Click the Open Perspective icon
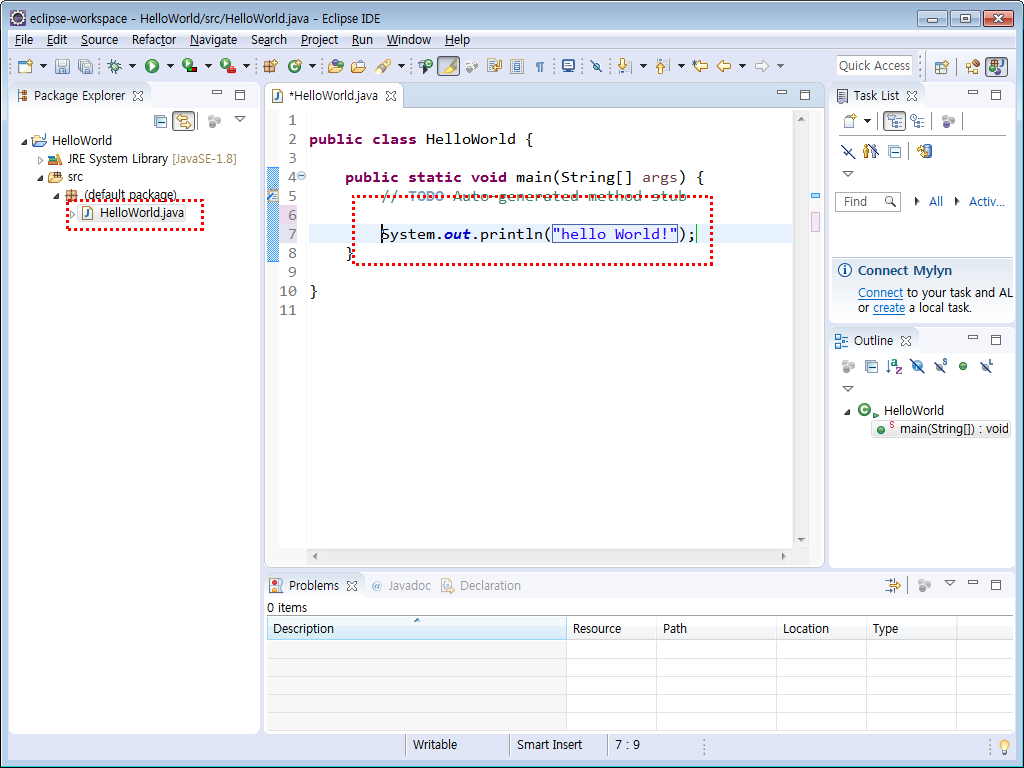The width and height of the screenshot is (1024, 768). point(941,66)
